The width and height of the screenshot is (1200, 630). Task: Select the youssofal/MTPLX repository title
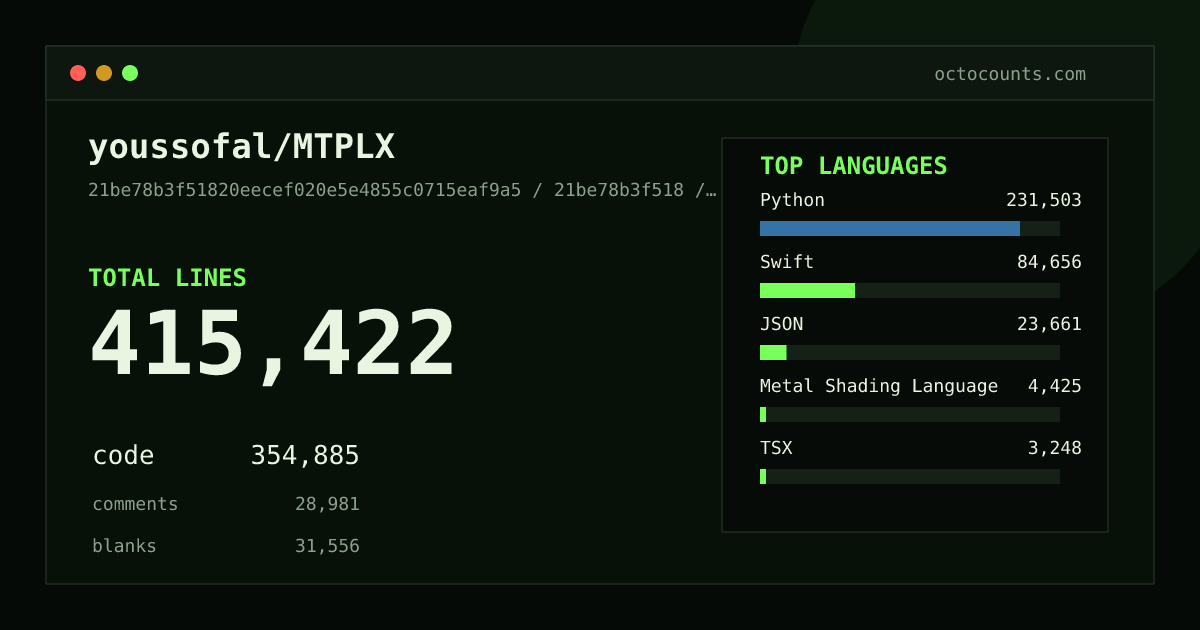(241, 147)
